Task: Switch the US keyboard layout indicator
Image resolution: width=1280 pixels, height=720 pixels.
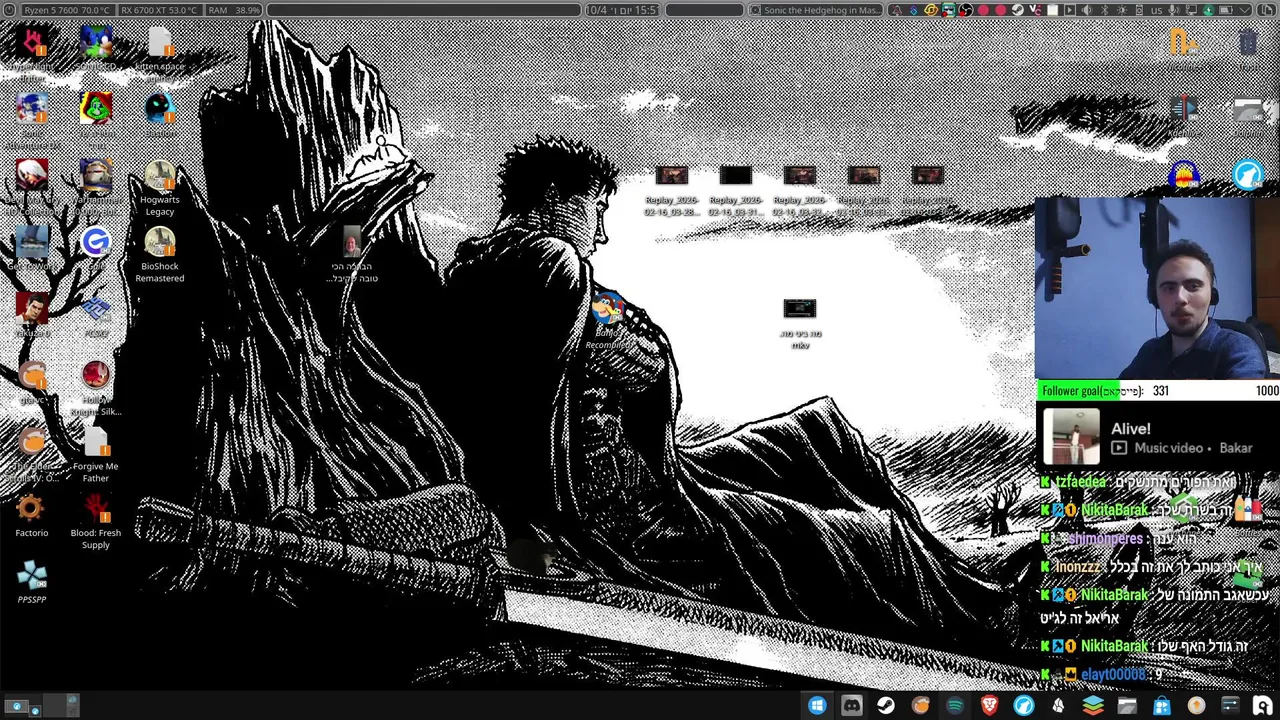Action: 1157,10
